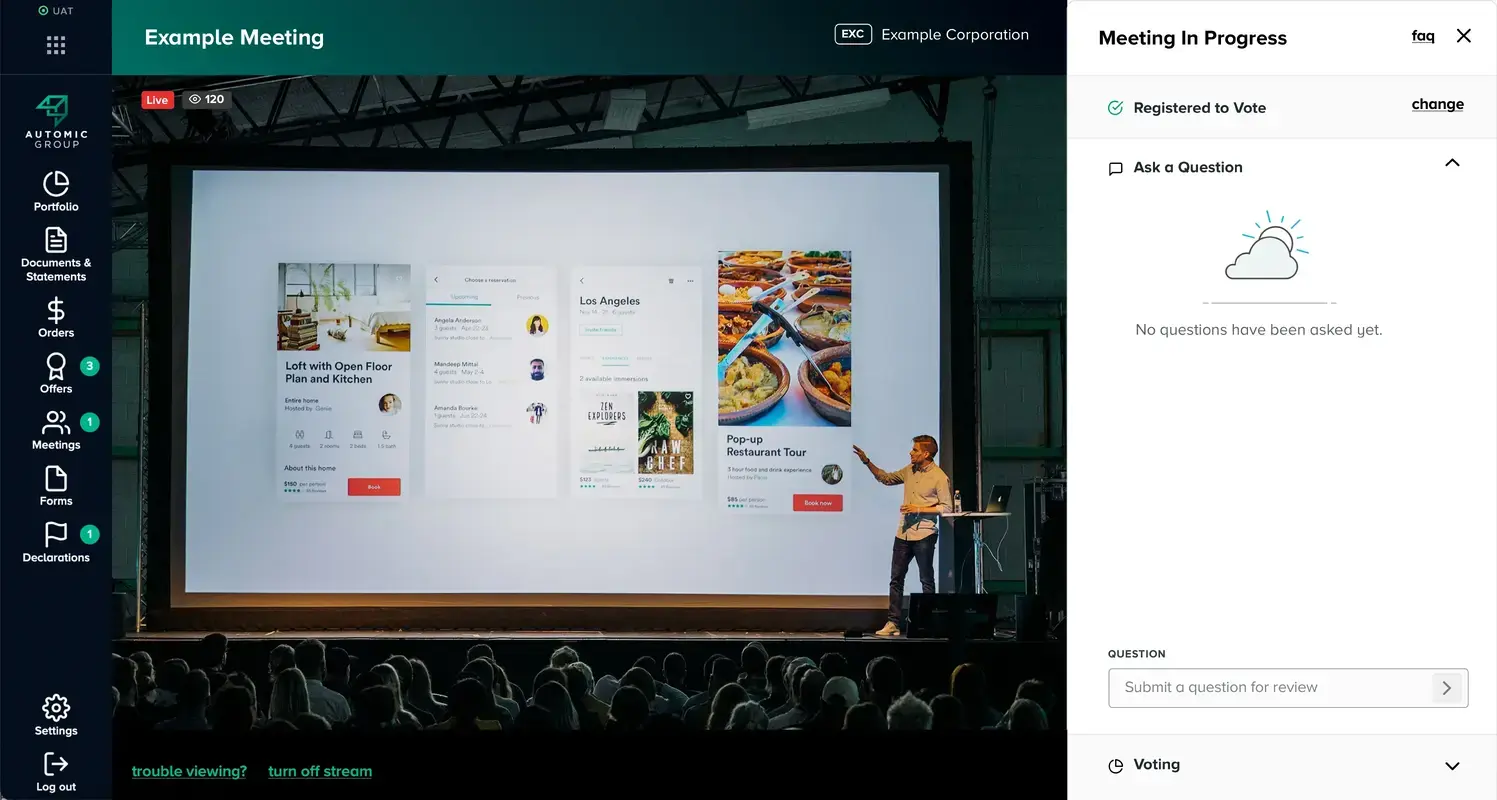Screen dimensions: 1497x800
Task: Collapse the Ask a Question section
Action: click(x=1452, y=163)
